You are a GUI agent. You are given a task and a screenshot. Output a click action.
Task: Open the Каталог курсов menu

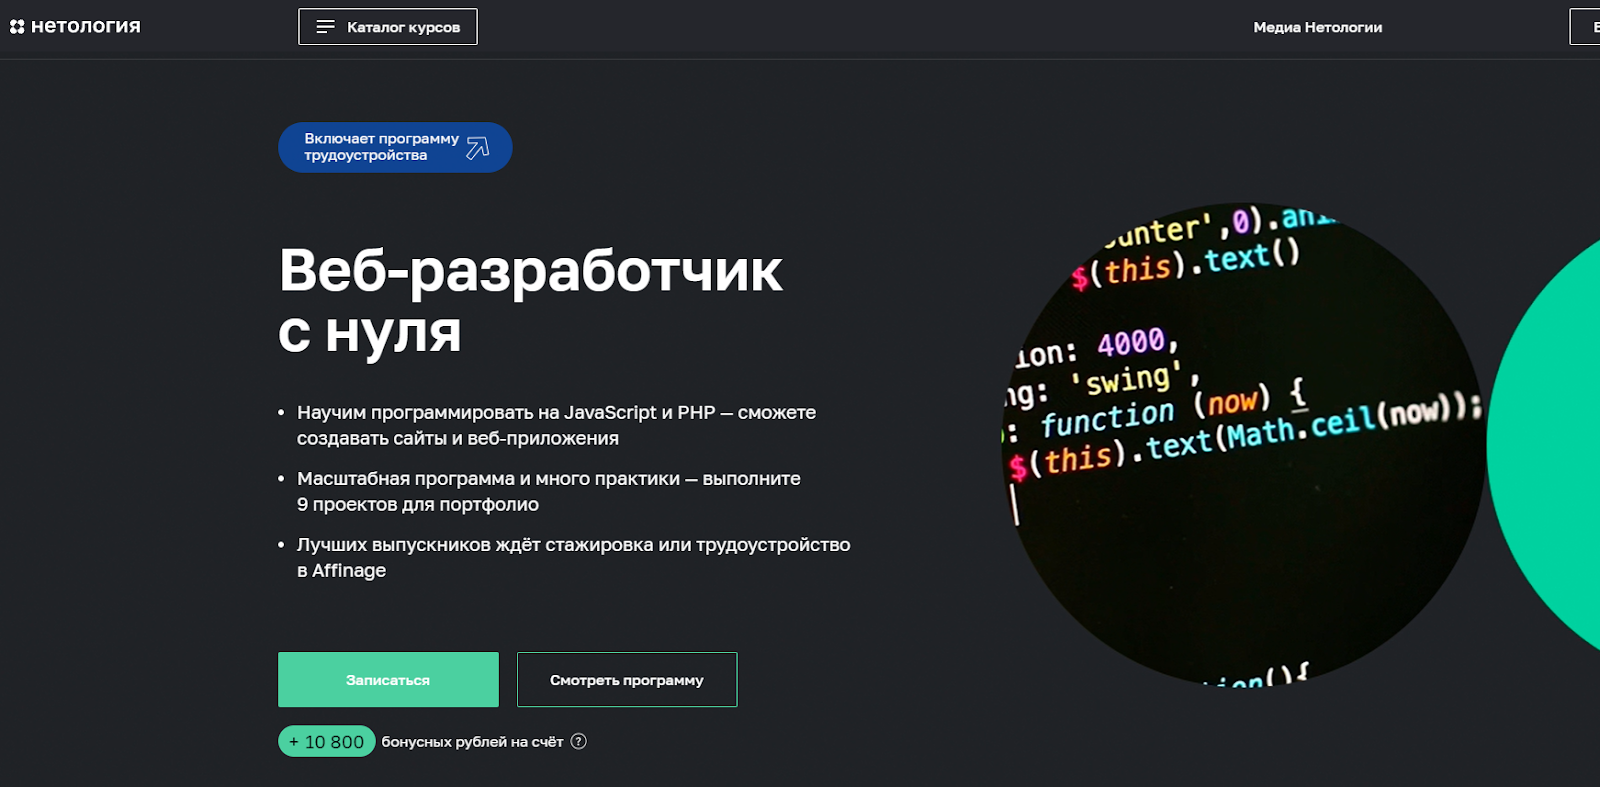(388, 27)
